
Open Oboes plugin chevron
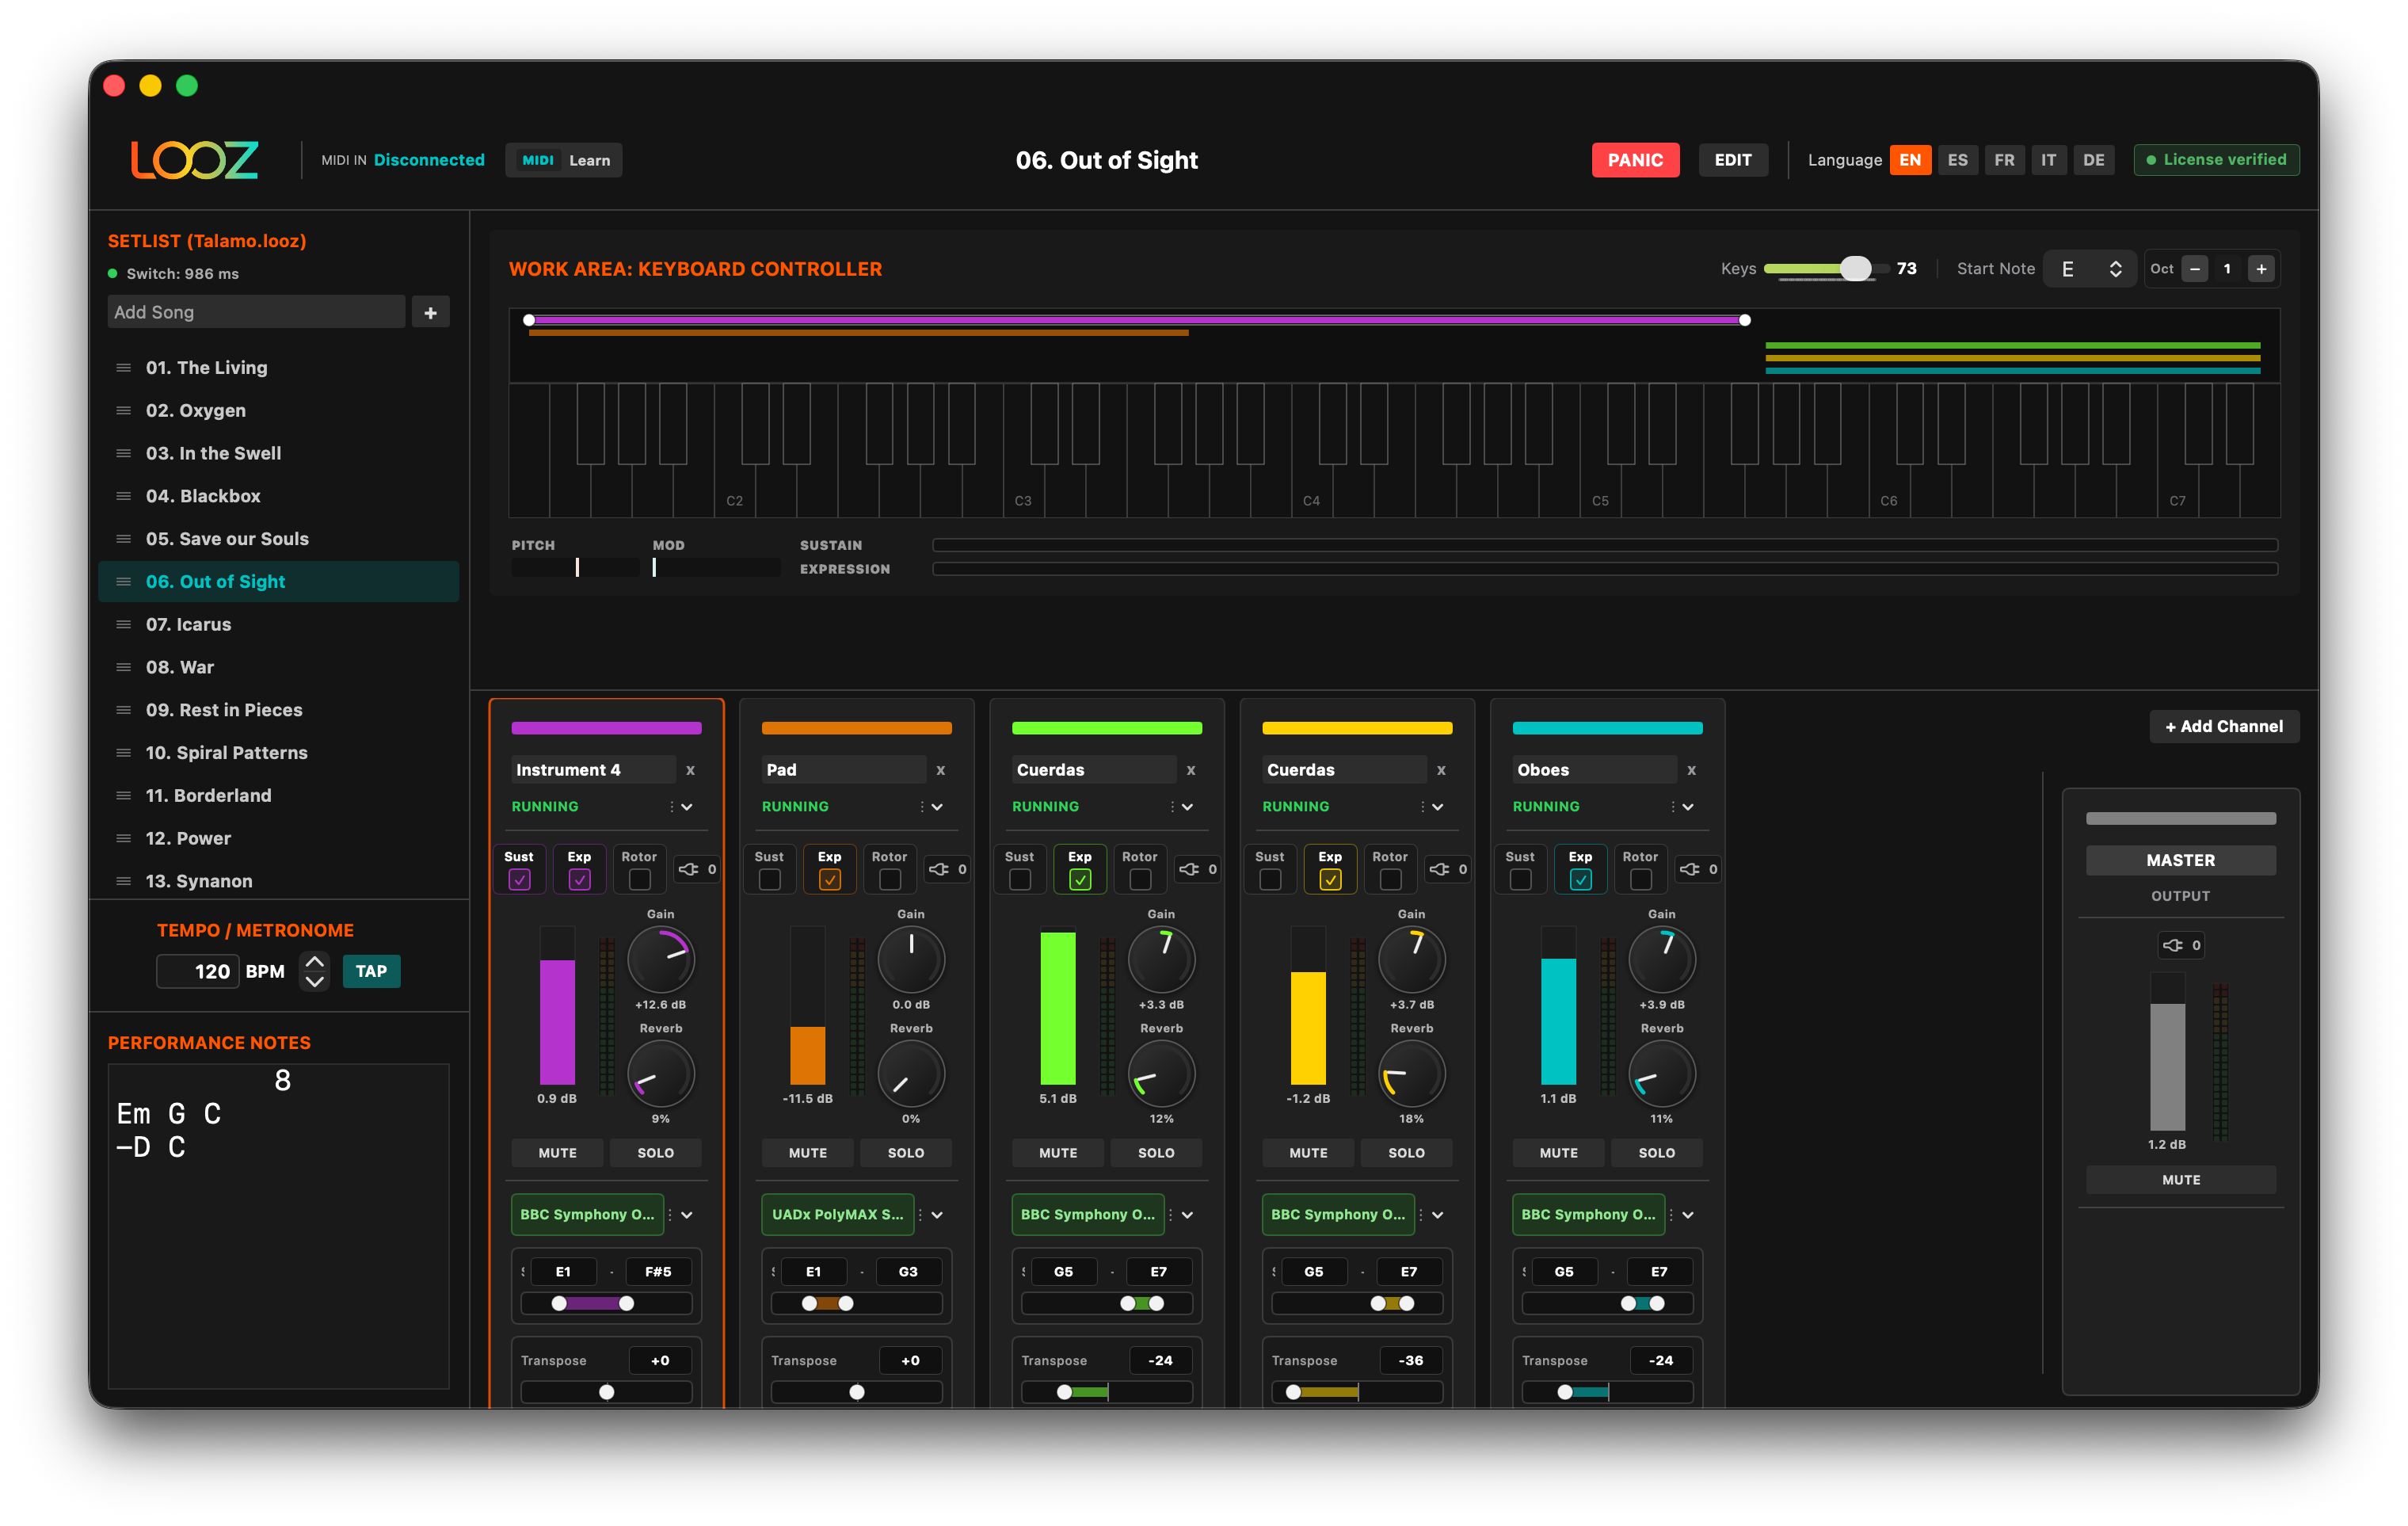(x=1688, y=1215)
